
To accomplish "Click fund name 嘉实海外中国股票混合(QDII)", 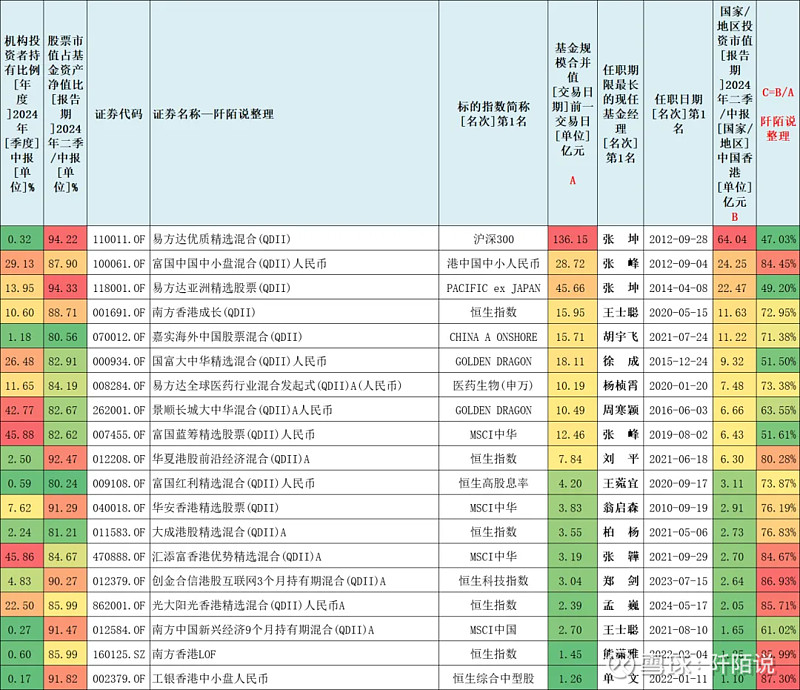I will (228, 337).
